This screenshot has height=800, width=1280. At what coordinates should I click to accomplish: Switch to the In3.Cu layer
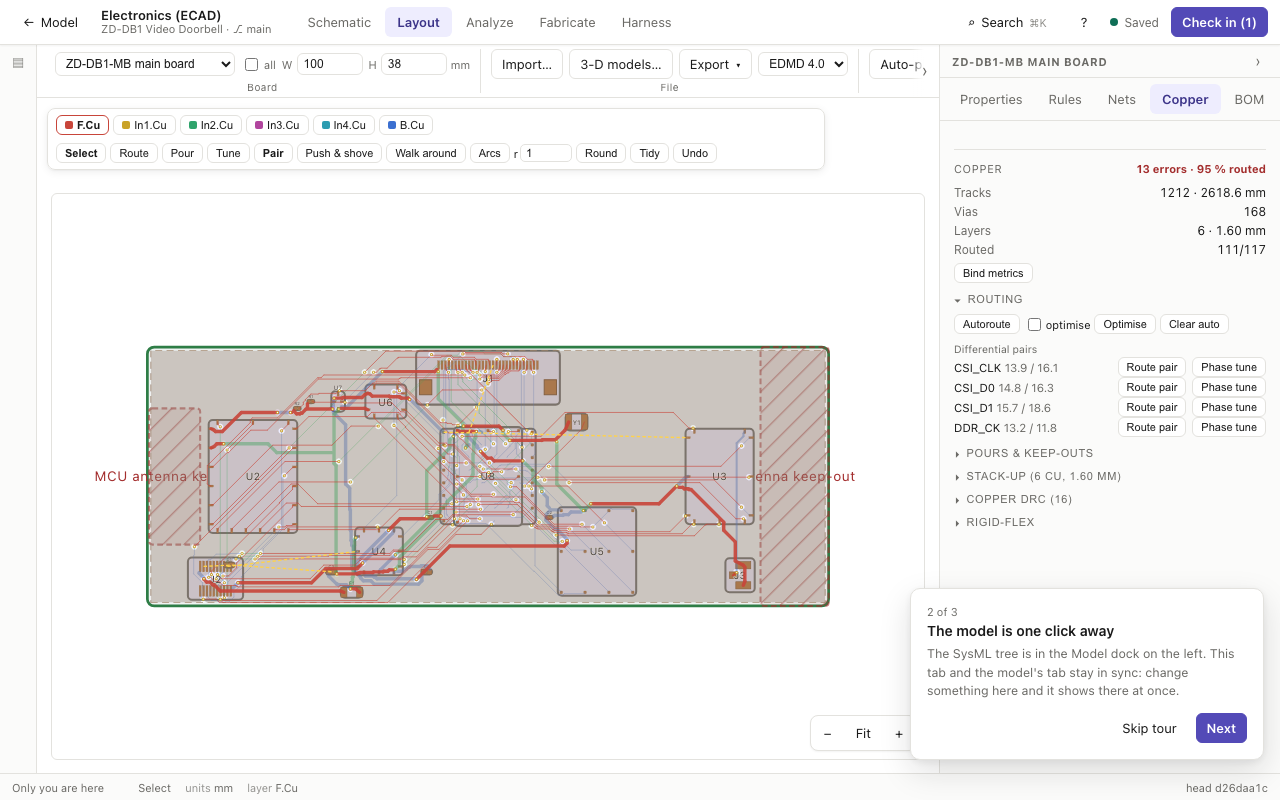277,125
